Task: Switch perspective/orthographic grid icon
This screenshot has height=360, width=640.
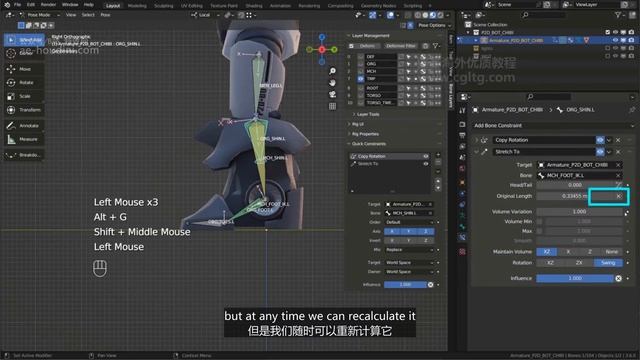Action: click(333, 106)
